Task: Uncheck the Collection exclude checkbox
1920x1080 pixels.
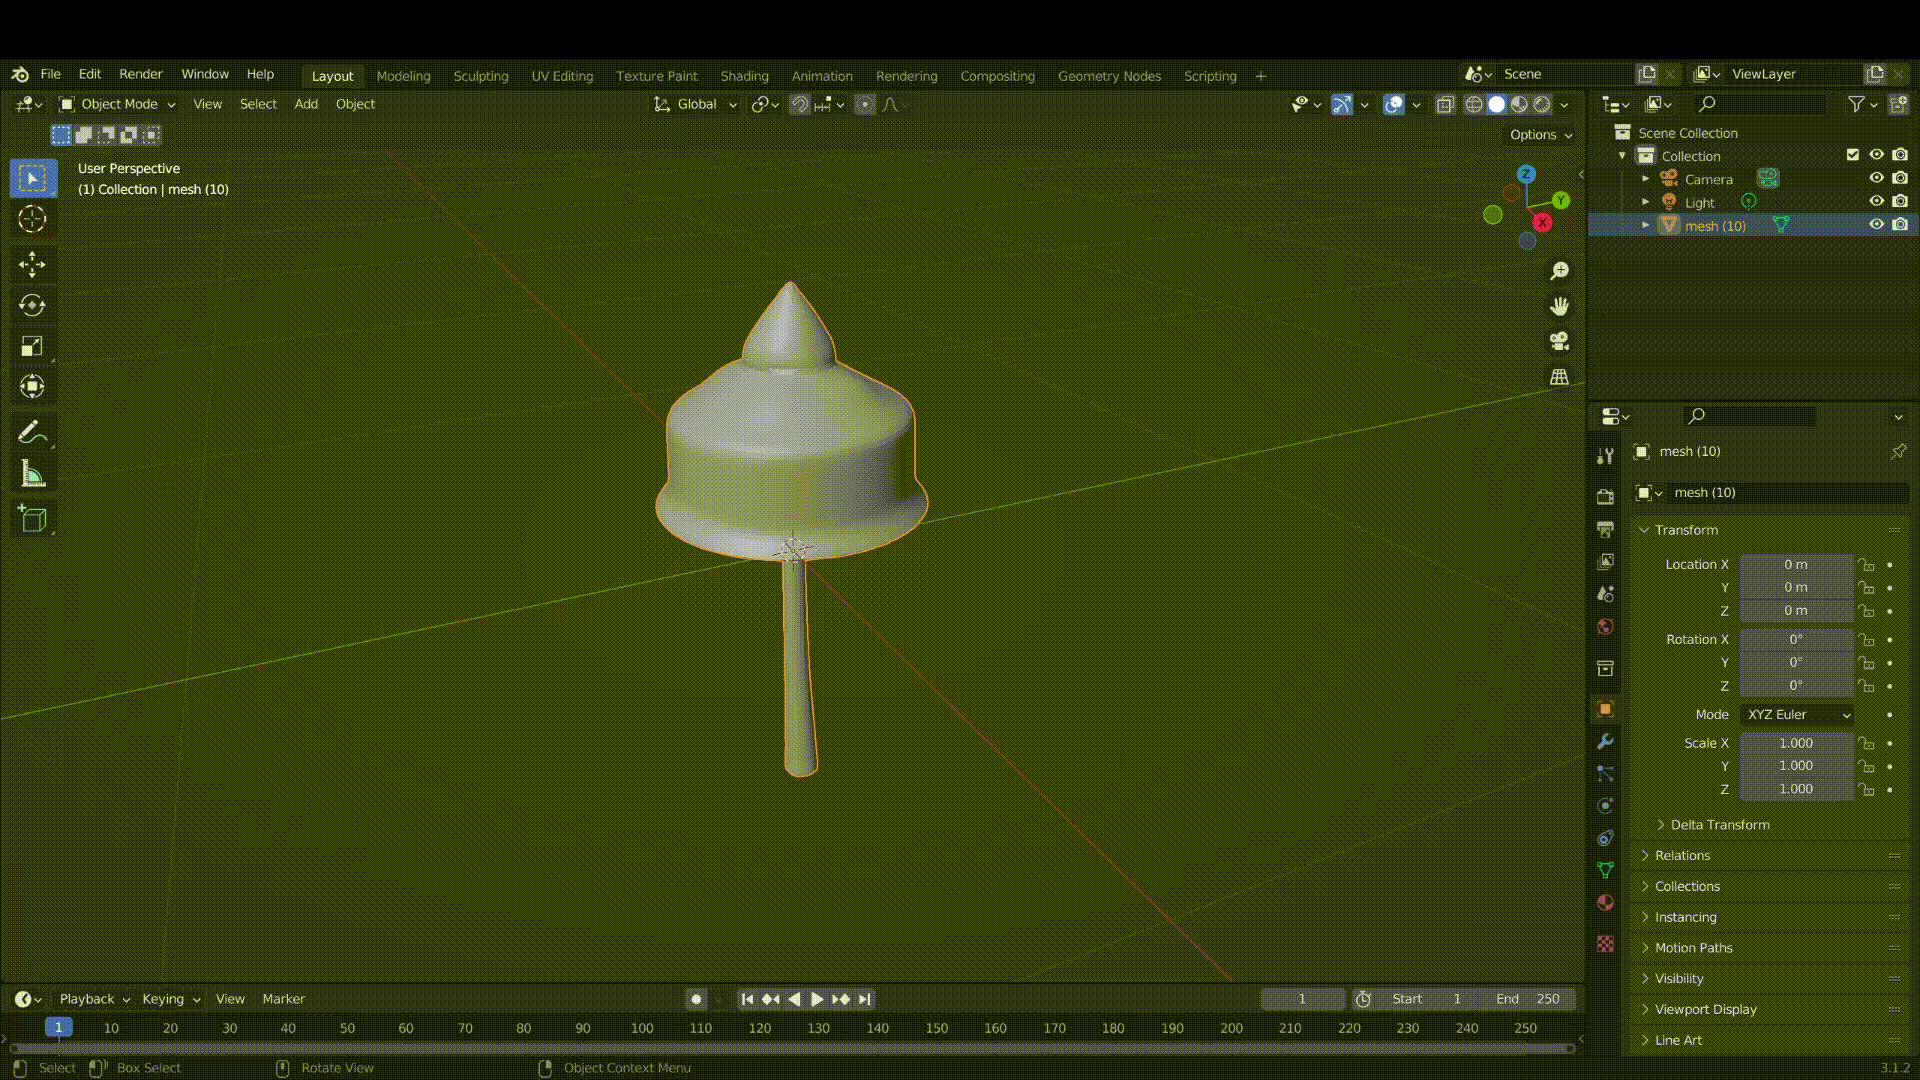Action: [x=1852, y=155]
